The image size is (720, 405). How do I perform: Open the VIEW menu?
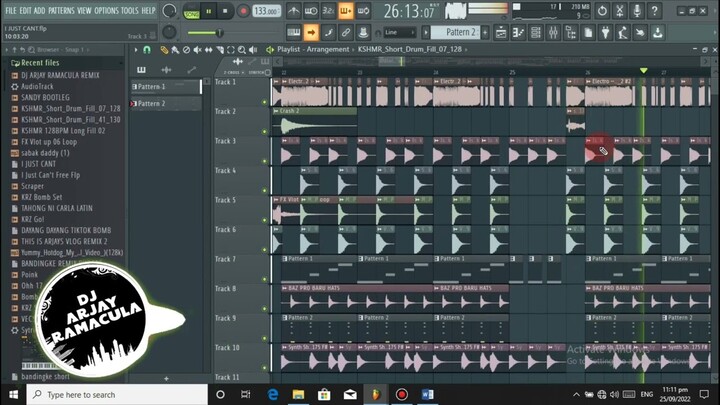84,10
